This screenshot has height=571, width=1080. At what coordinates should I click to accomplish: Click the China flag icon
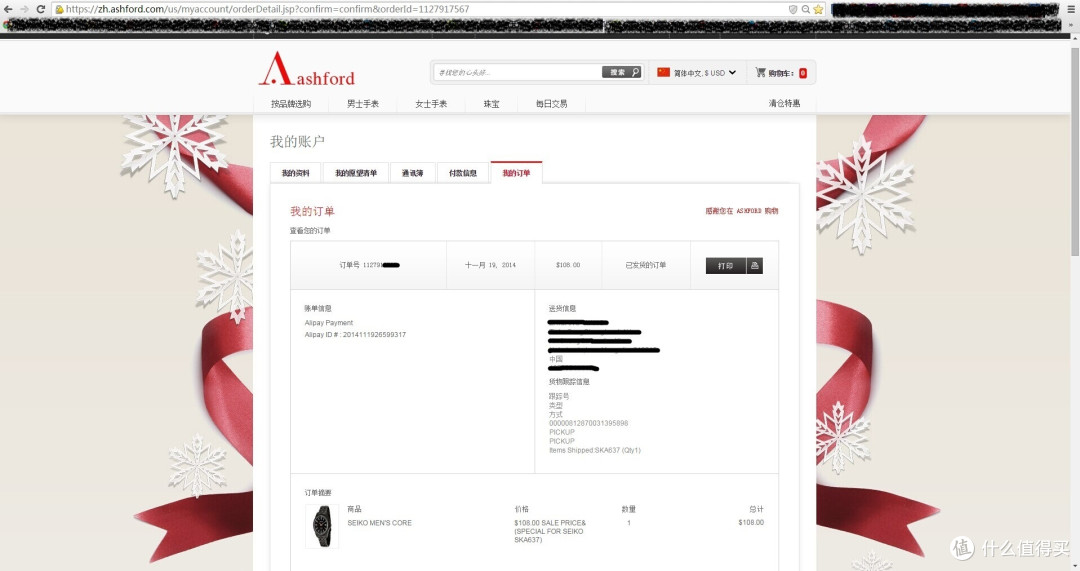663,72
